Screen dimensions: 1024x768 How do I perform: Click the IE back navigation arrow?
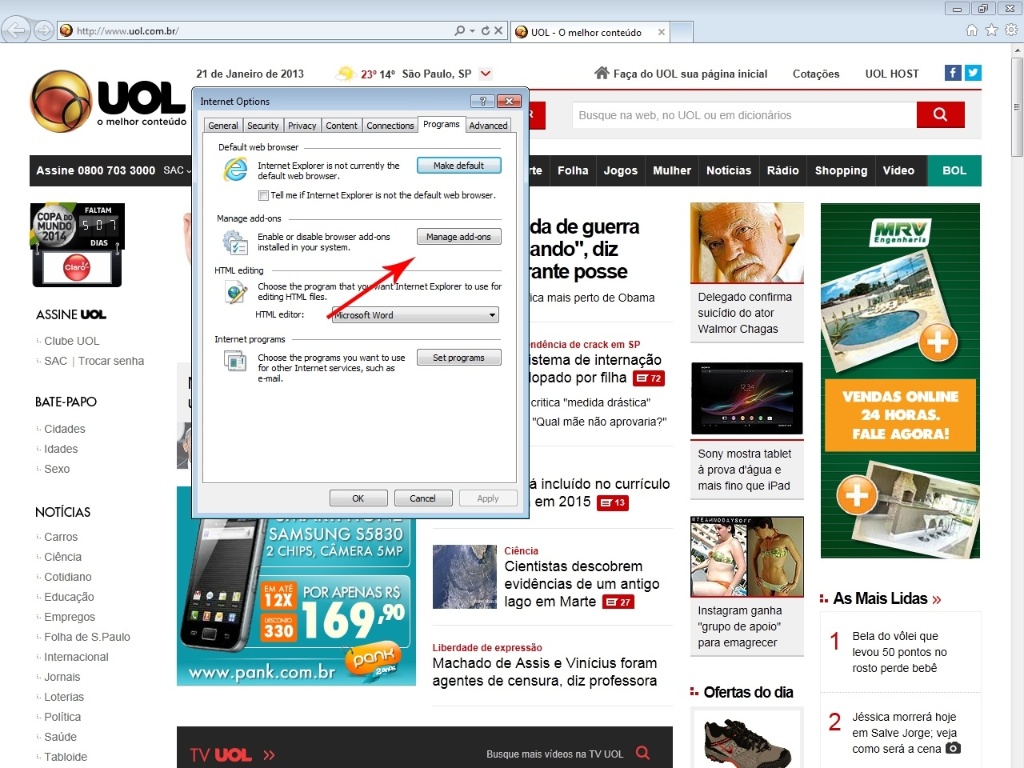pos(16,30)
